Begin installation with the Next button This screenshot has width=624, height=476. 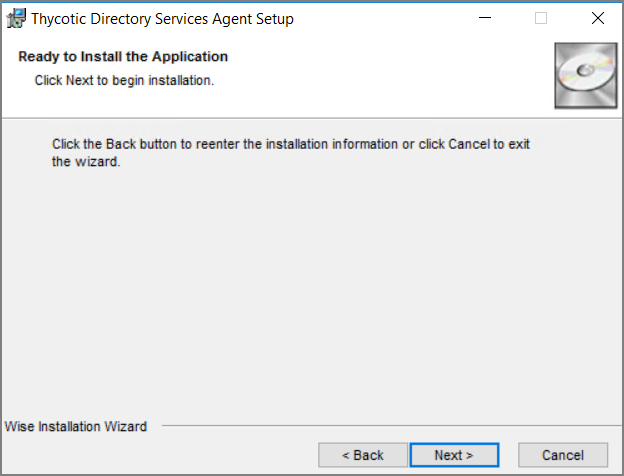tap(454, 455)
